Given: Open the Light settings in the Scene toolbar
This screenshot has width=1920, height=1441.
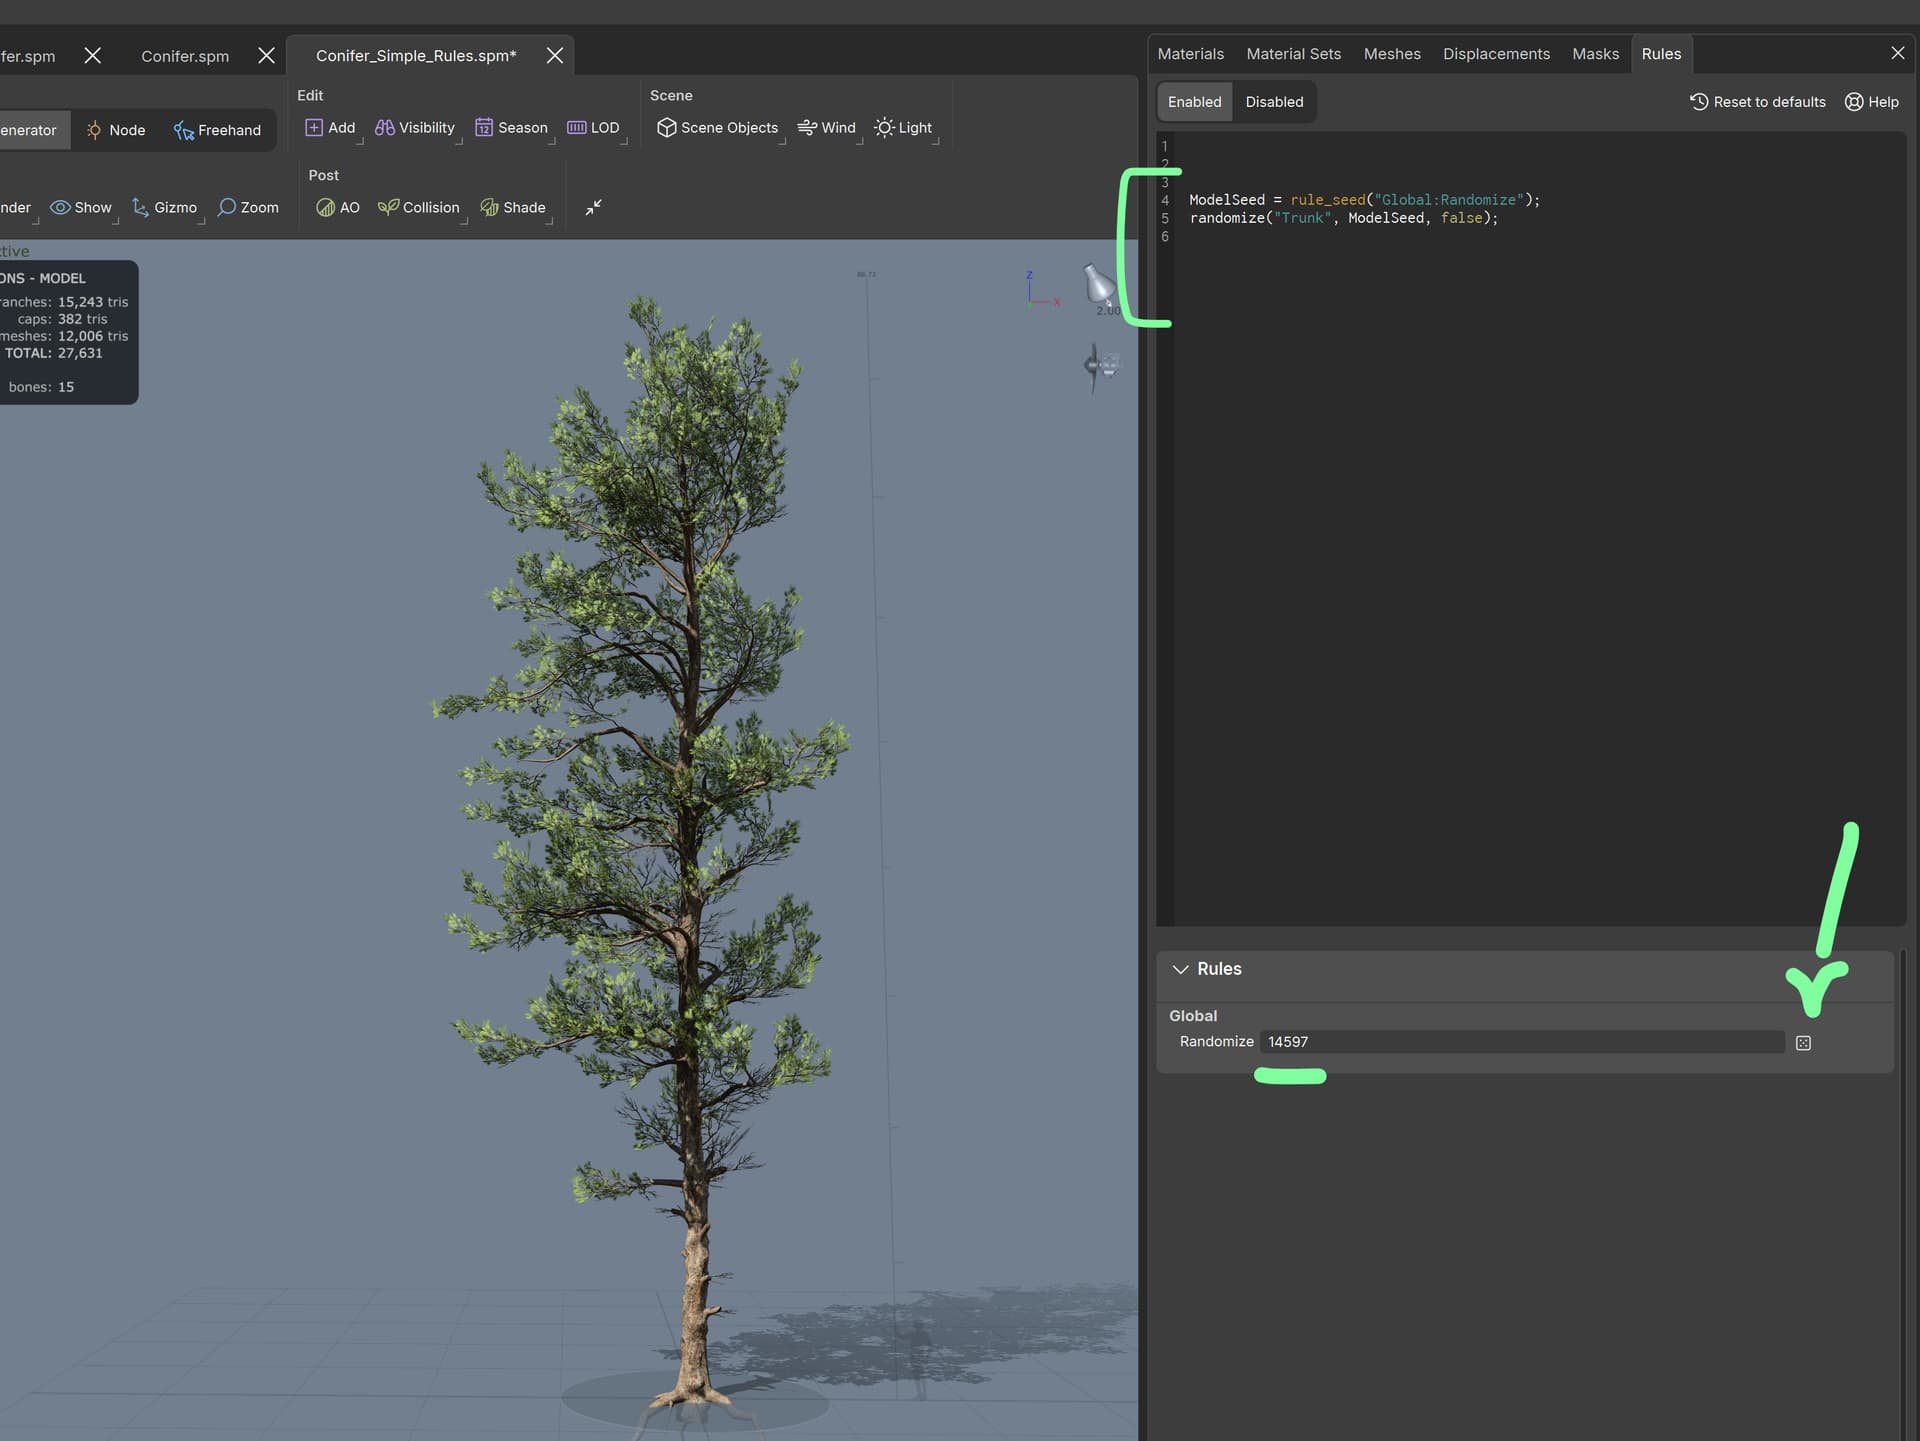Looking at the screenshot, I should point(904,127).
